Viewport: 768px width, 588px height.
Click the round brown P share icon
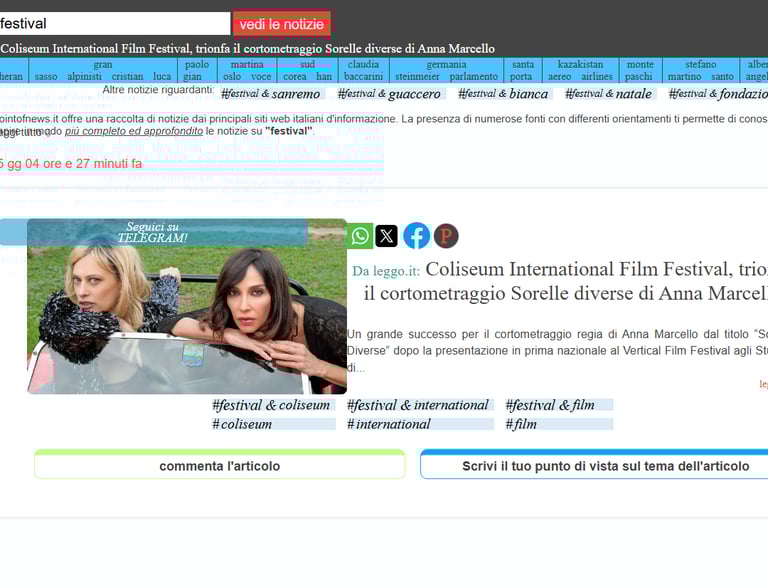pos(446,236)
